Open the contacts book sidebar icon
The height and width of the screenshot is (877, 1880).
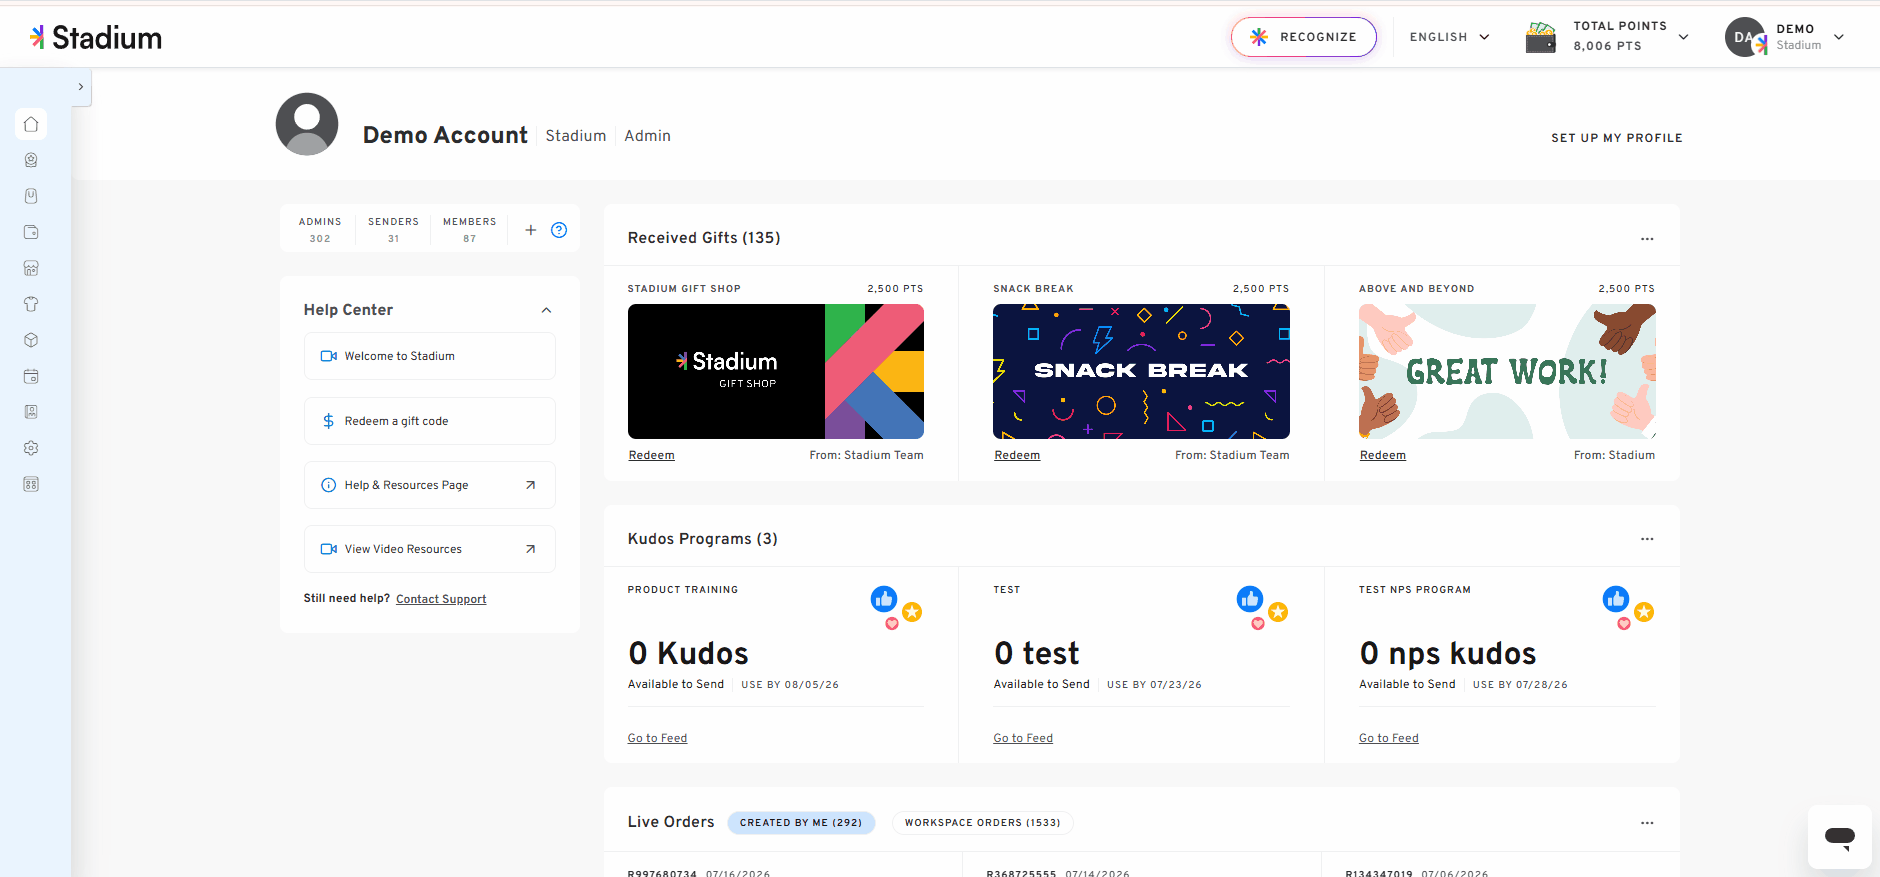coord(31,412)
